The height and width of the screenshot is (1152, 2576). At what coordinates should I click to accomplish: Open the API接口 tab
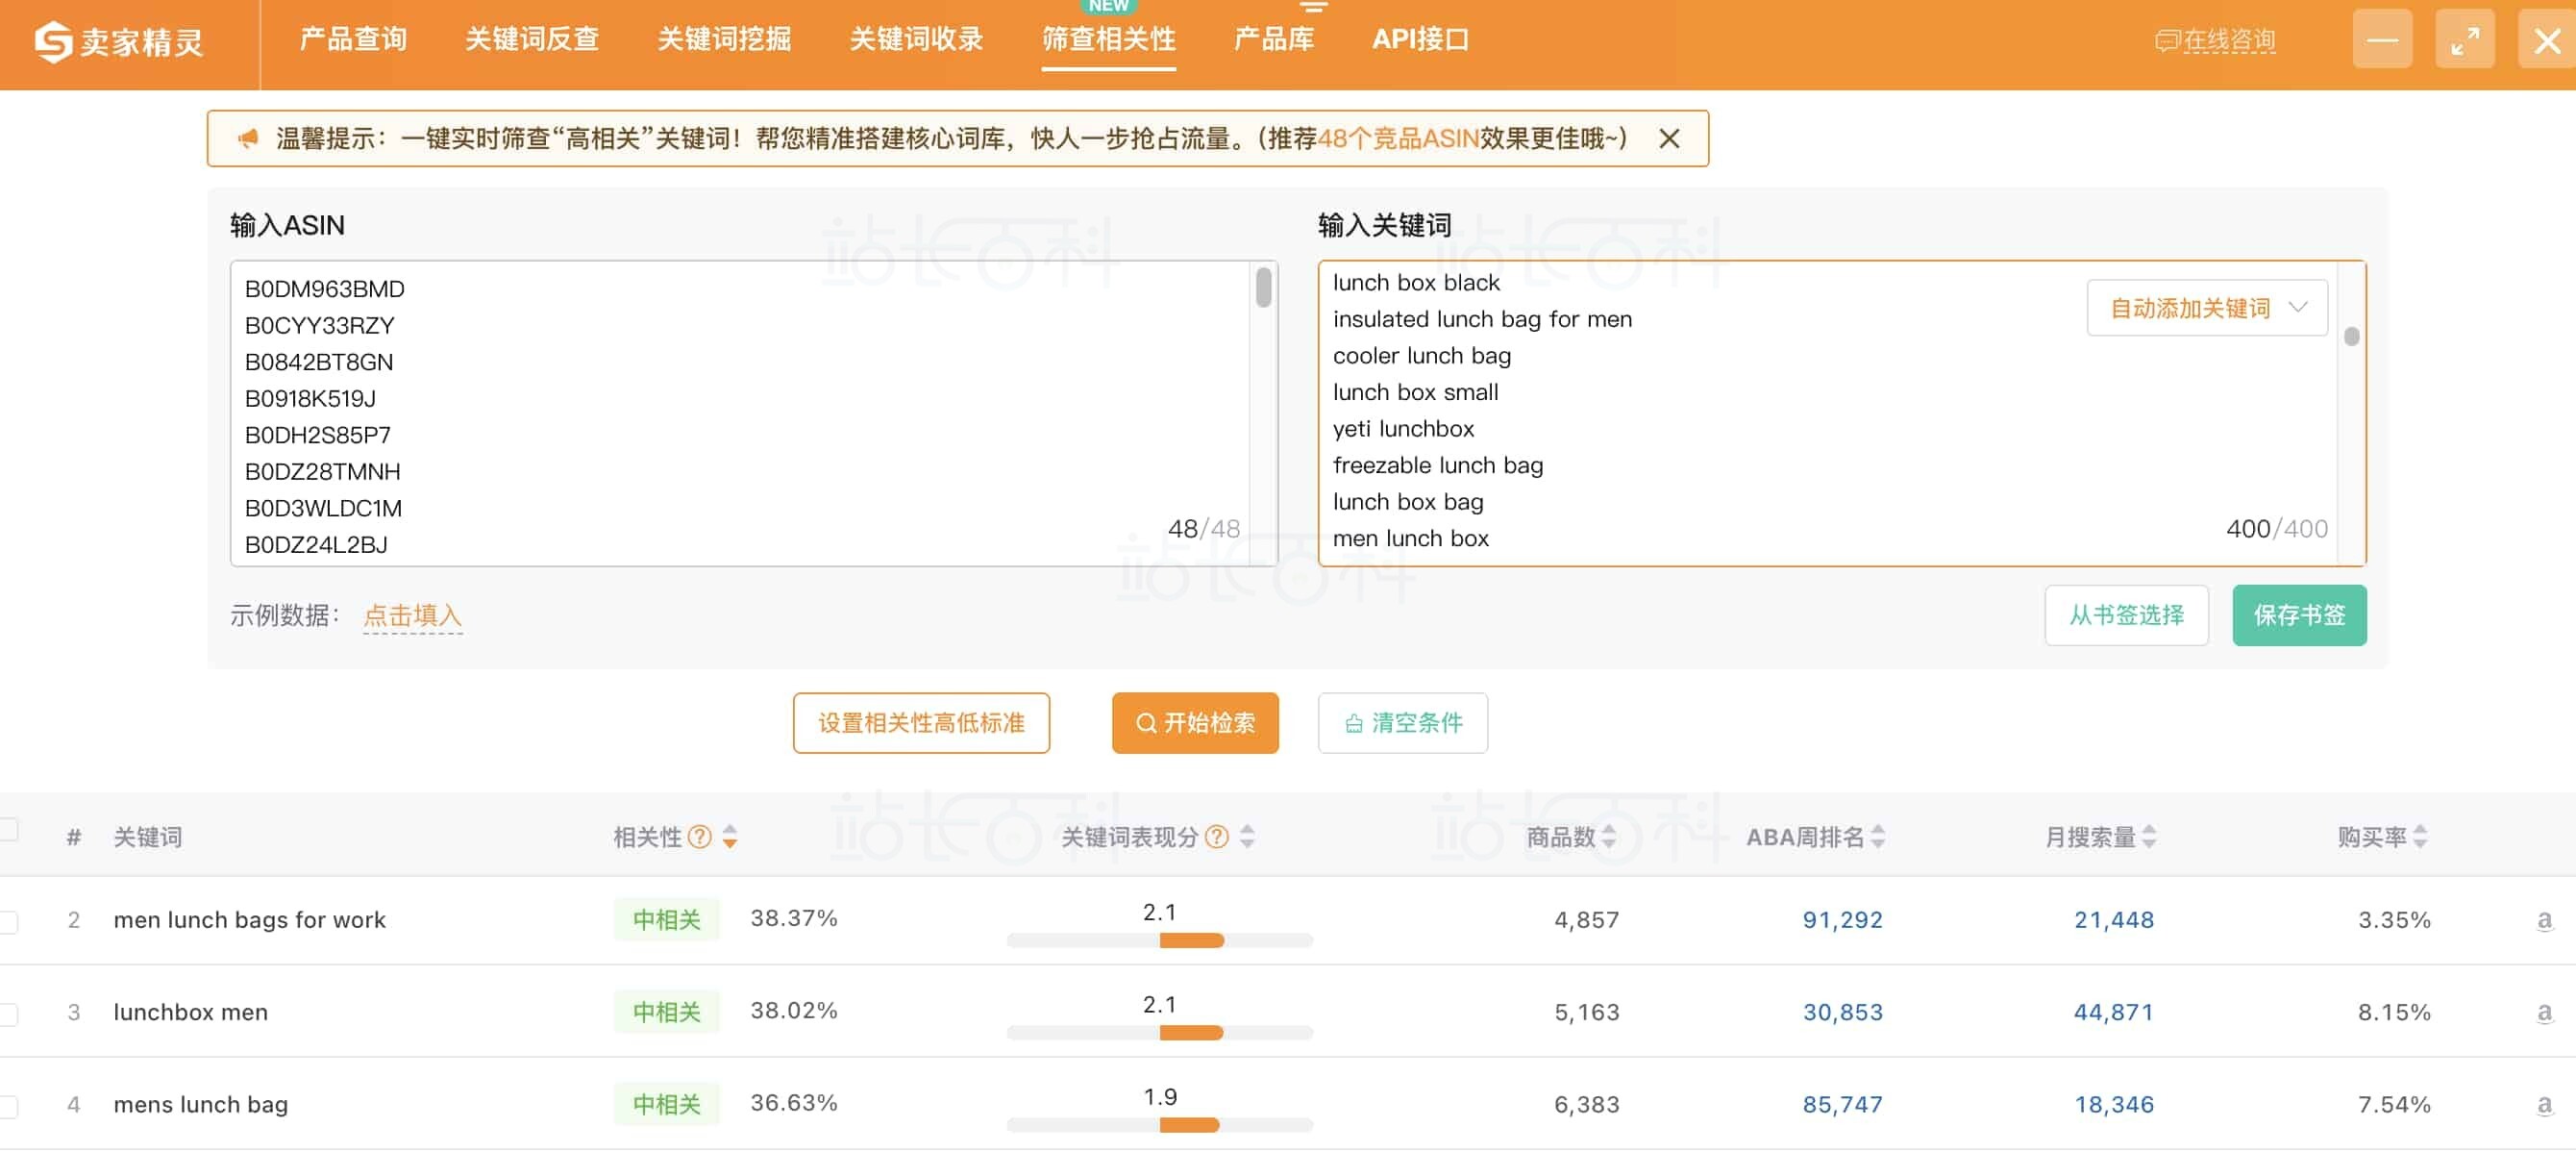pyautogui.click(x=1420, y=40)
